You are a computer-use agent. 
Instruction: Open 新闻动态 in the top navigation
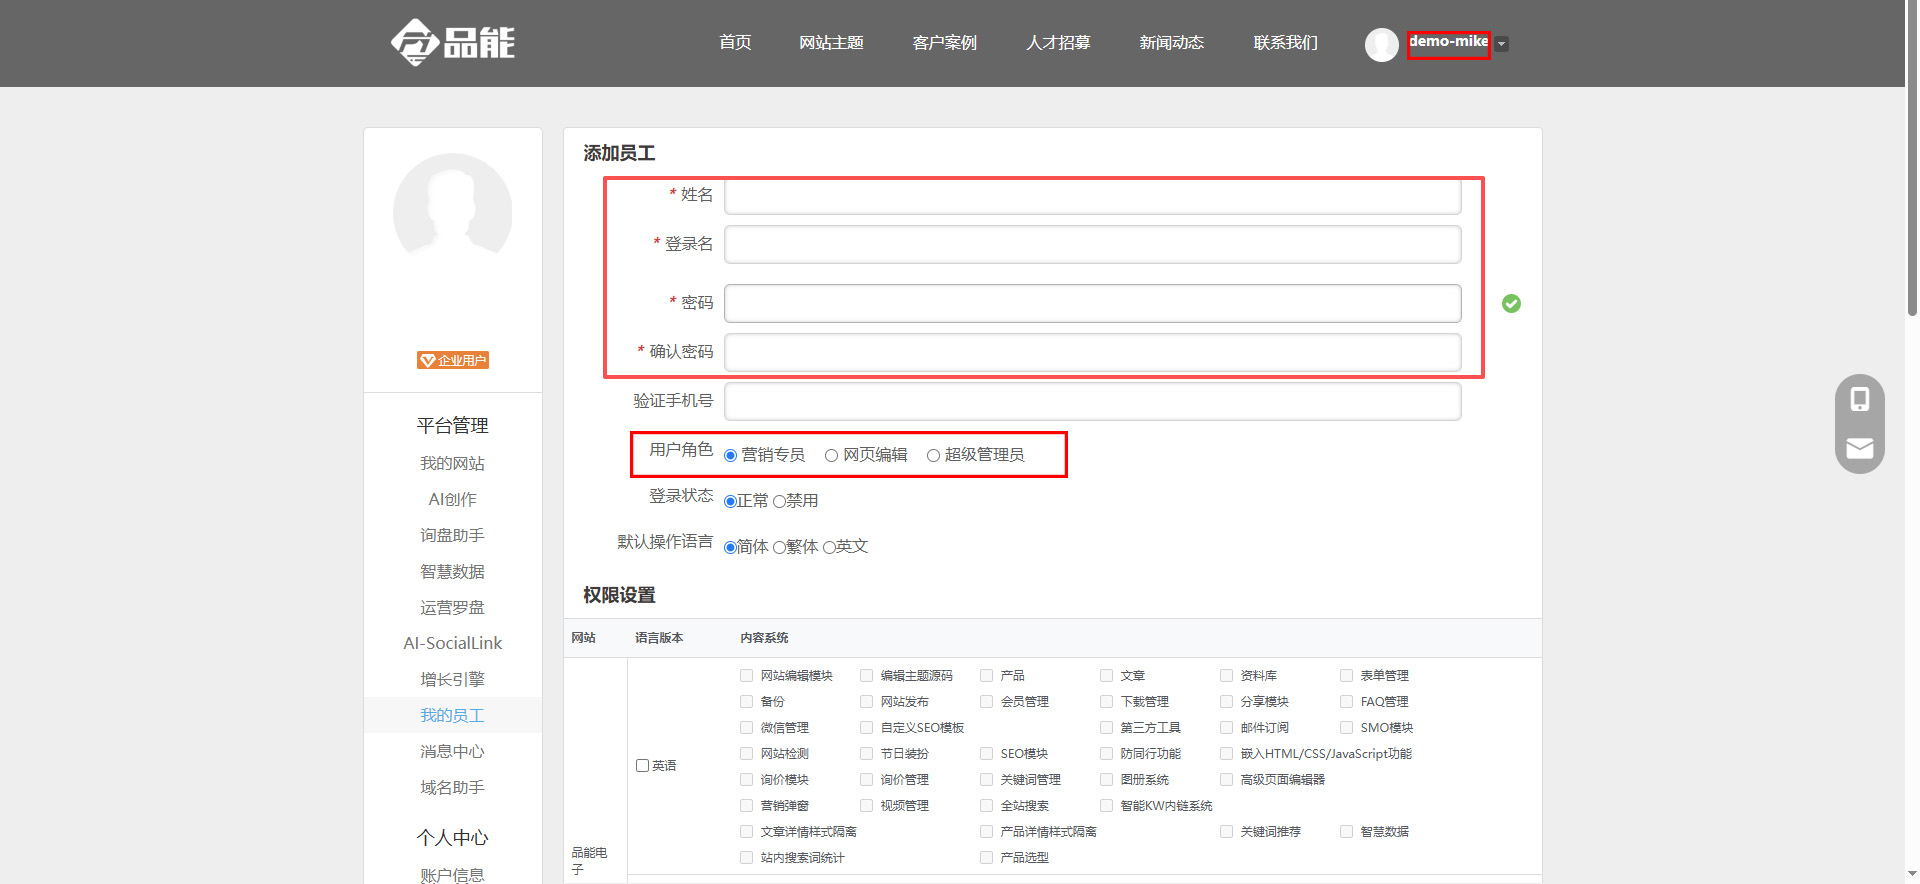[1171, 43]
